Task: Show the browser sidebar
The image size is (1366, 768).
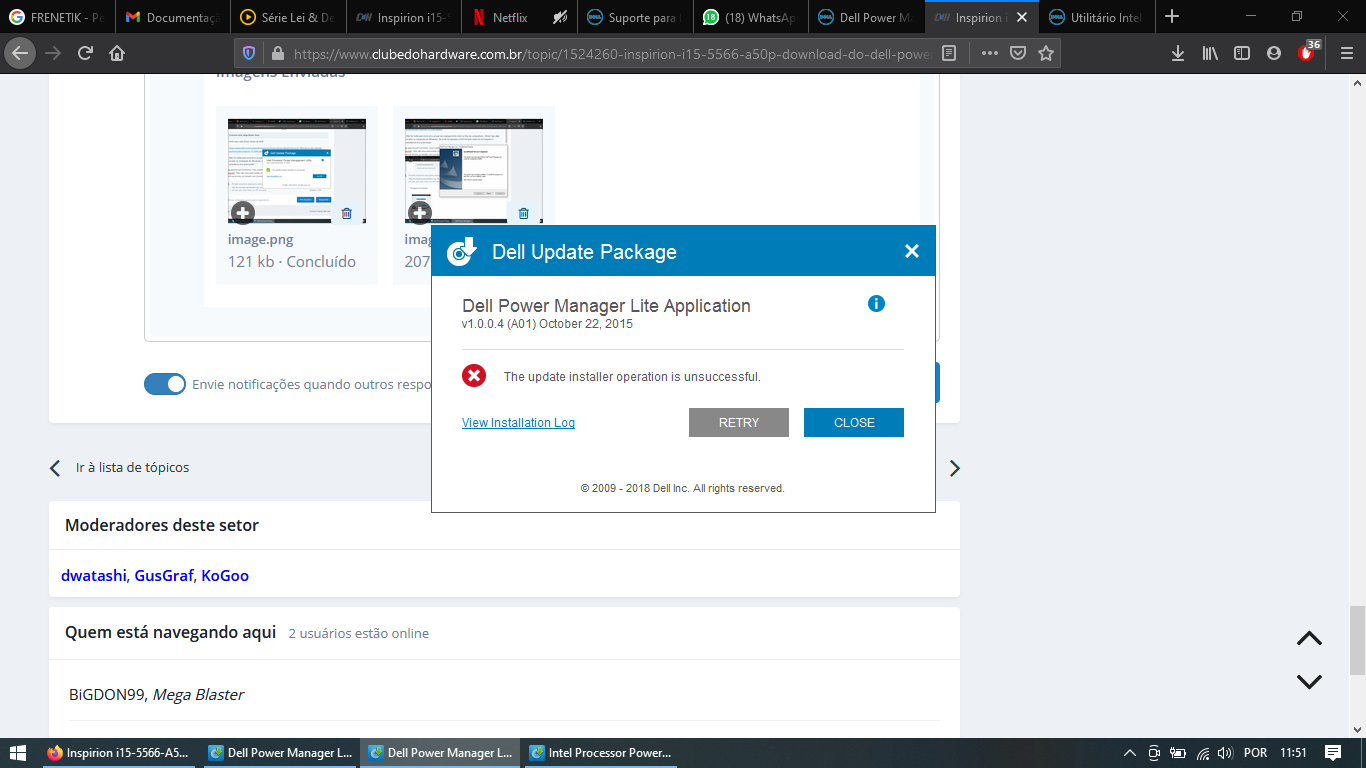Action: tap(1242, 53)
